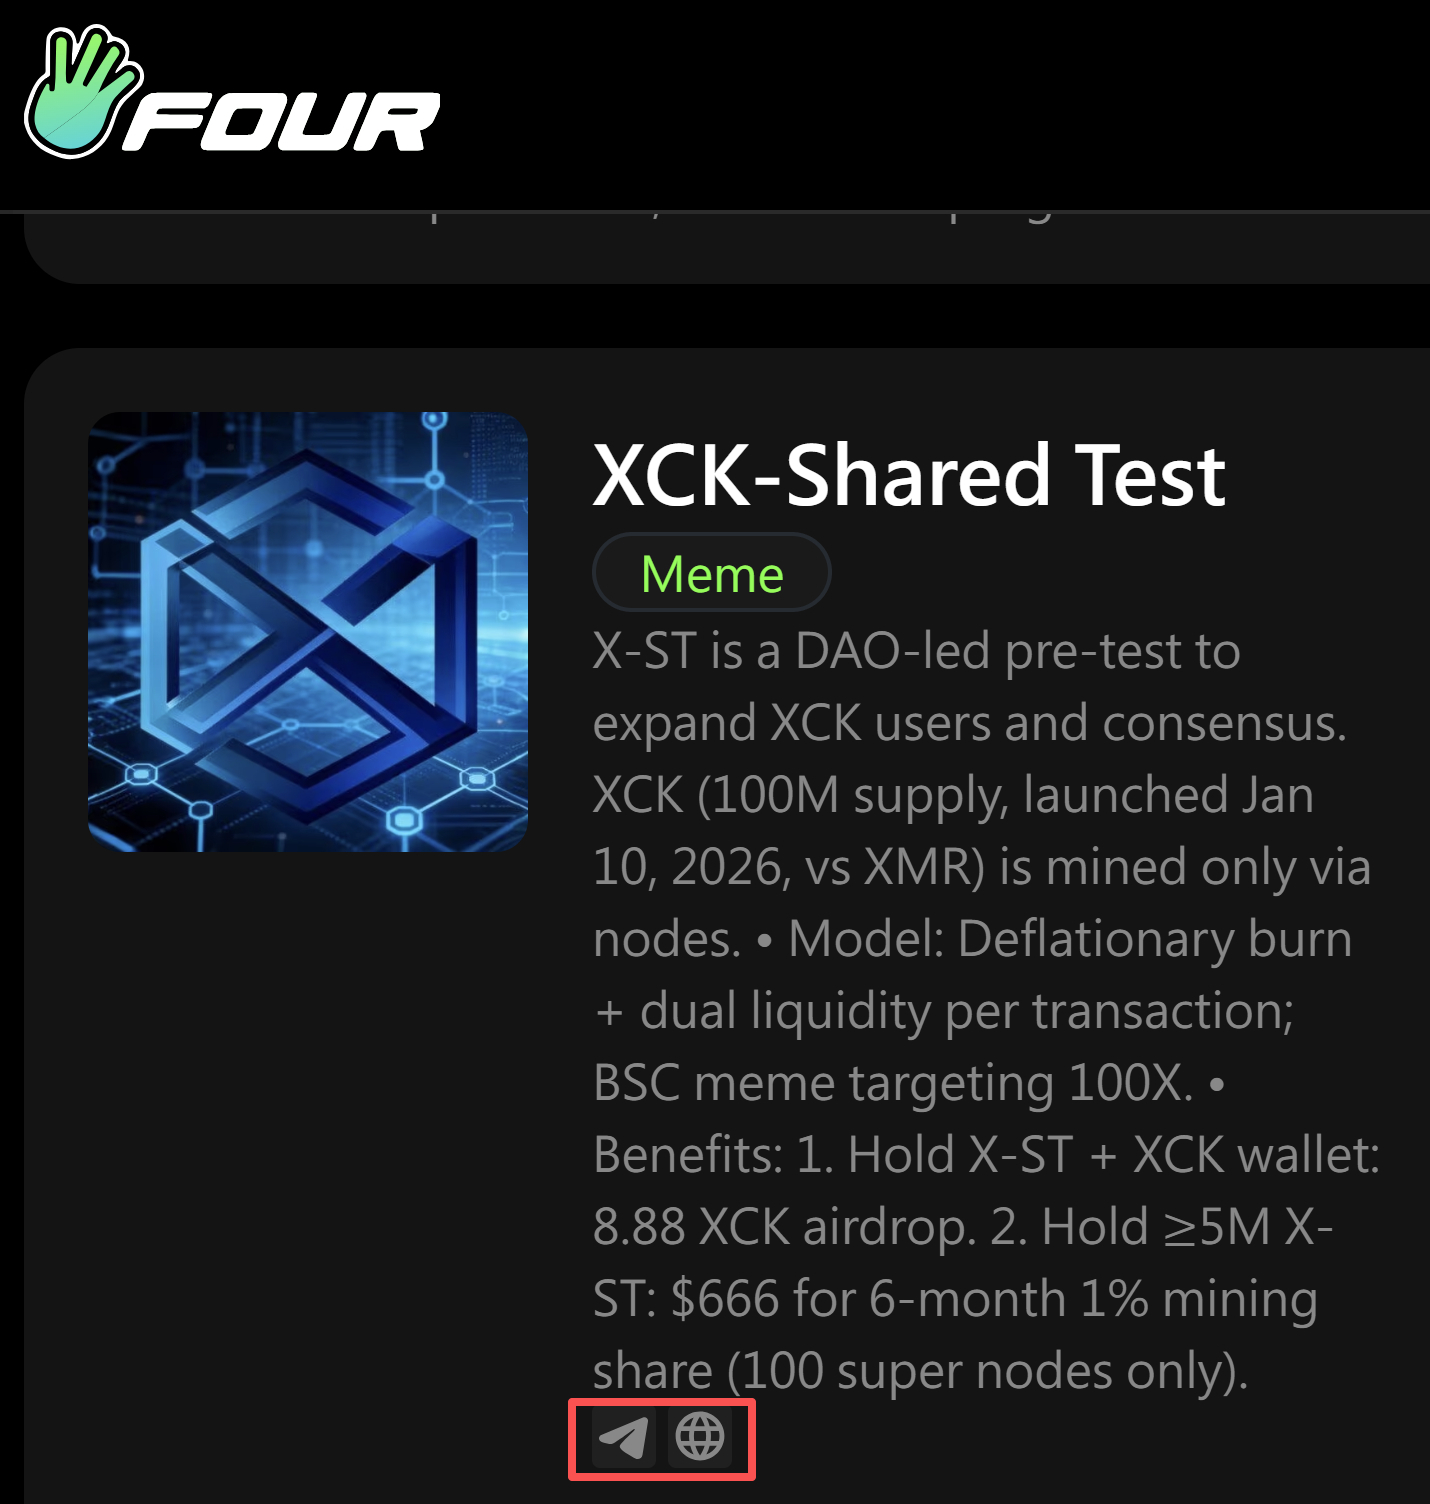Select the green Meme category tag
1430x1504 pixels.
click(x=712, y=573)
